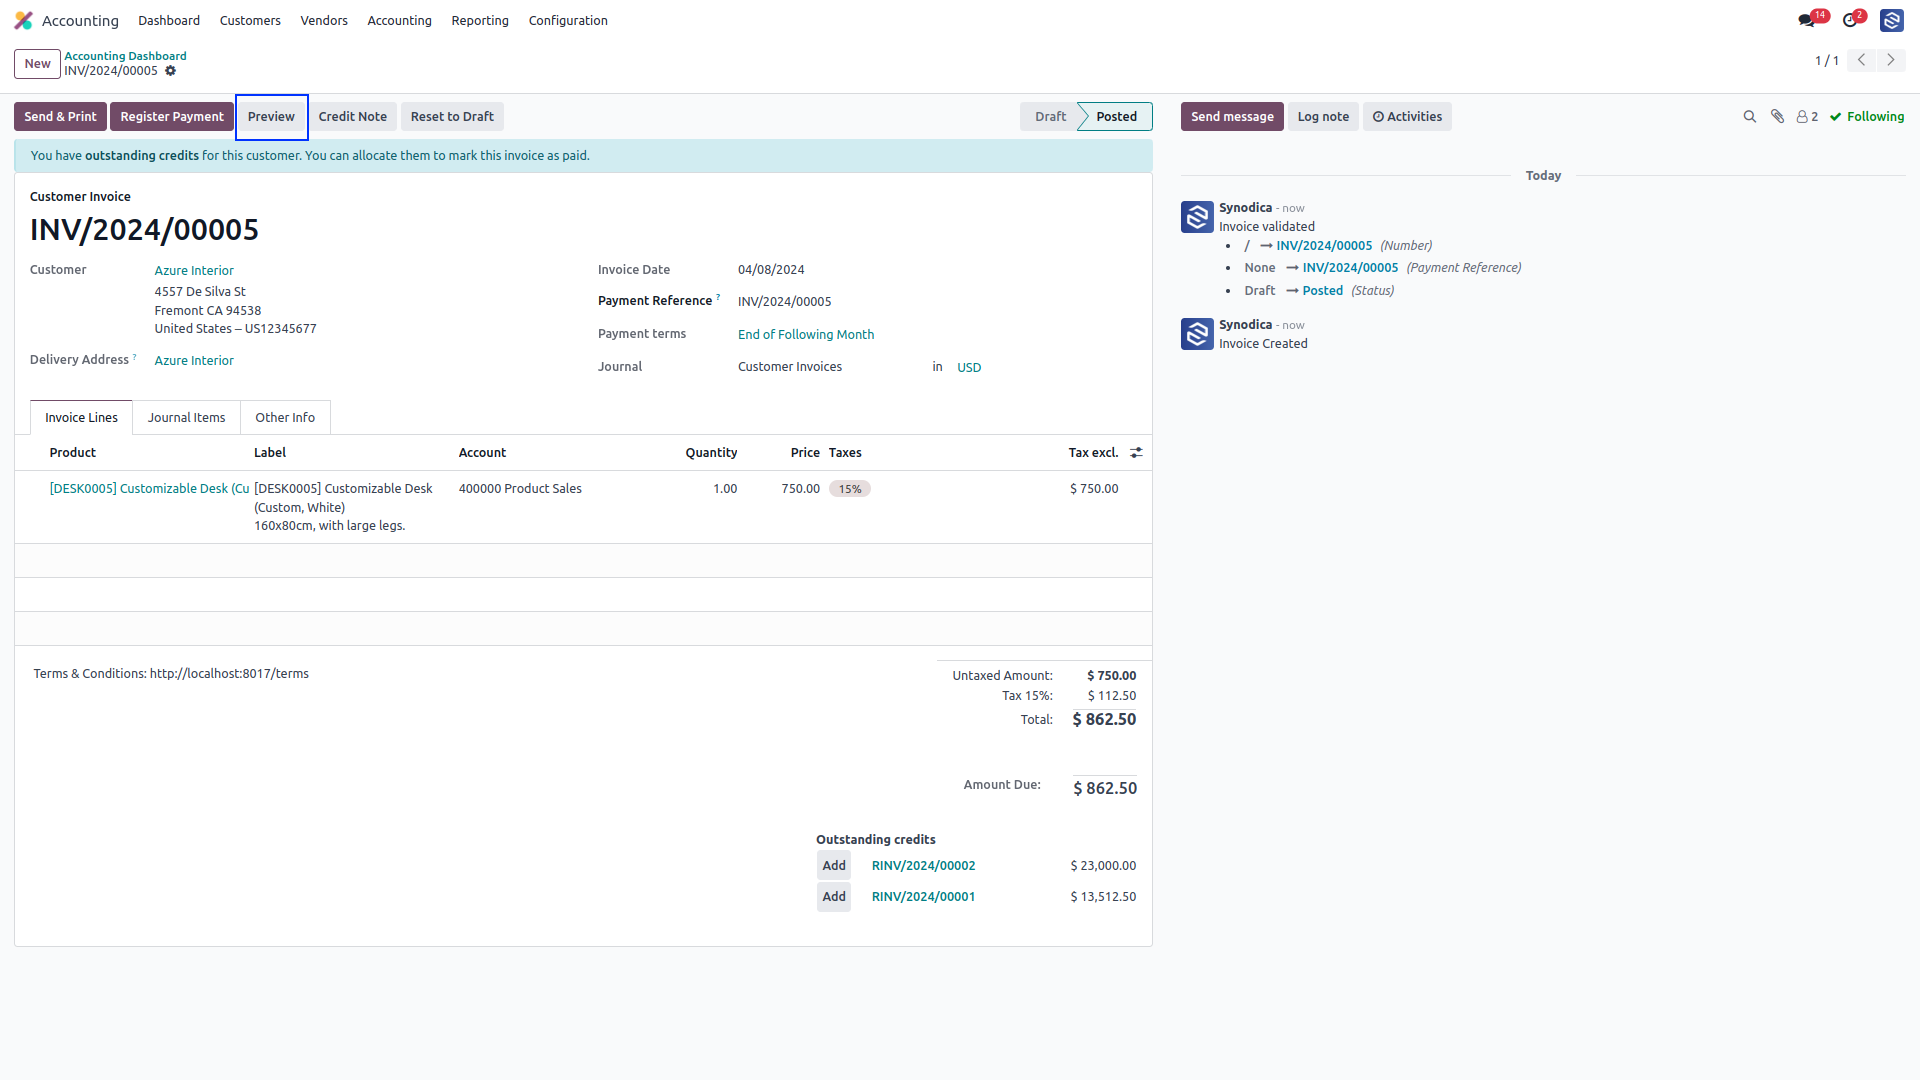Open the activities clock icon with 2 badge

(x=1853, y=20)
